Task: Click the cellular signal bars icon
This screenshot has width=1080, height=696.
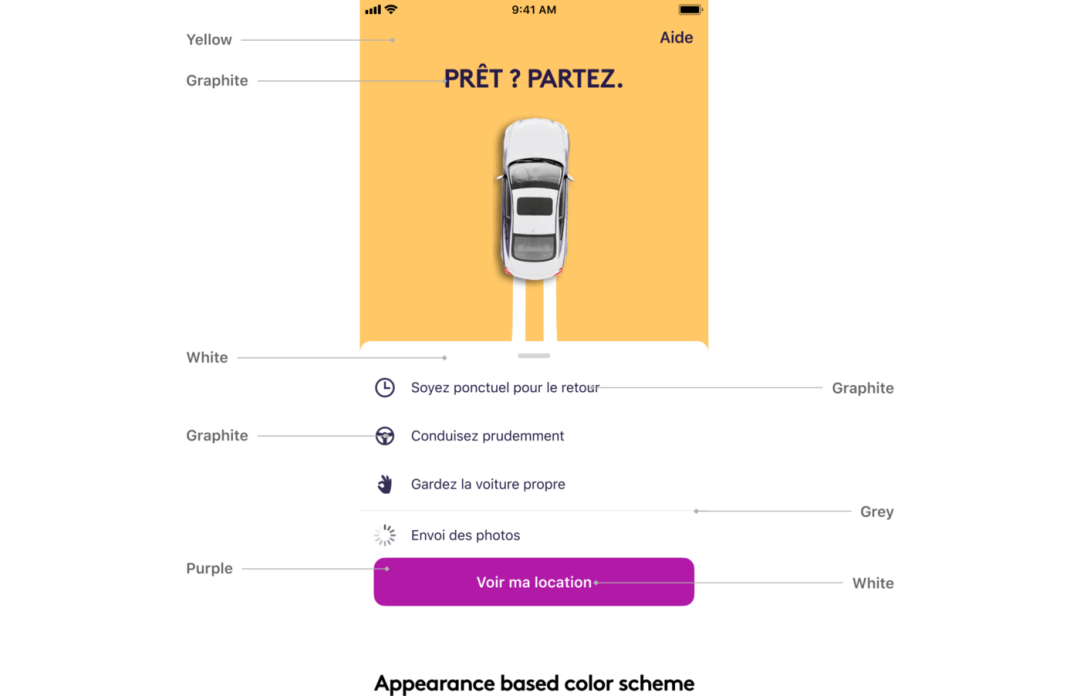Action: (373, 10)
